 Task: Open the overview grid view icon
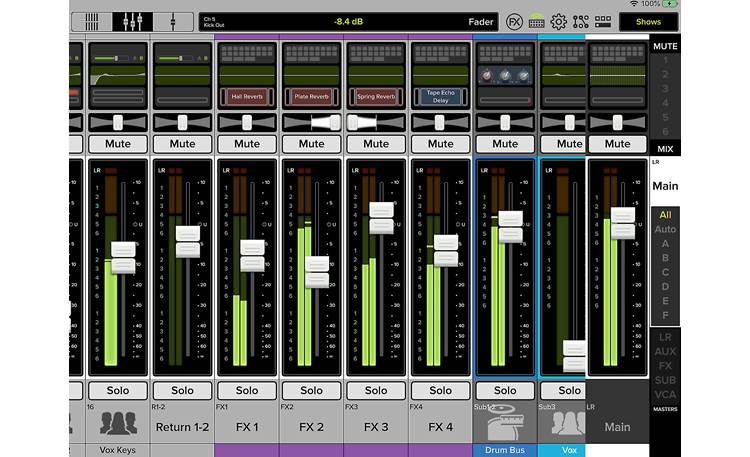(x=92, y=22)
